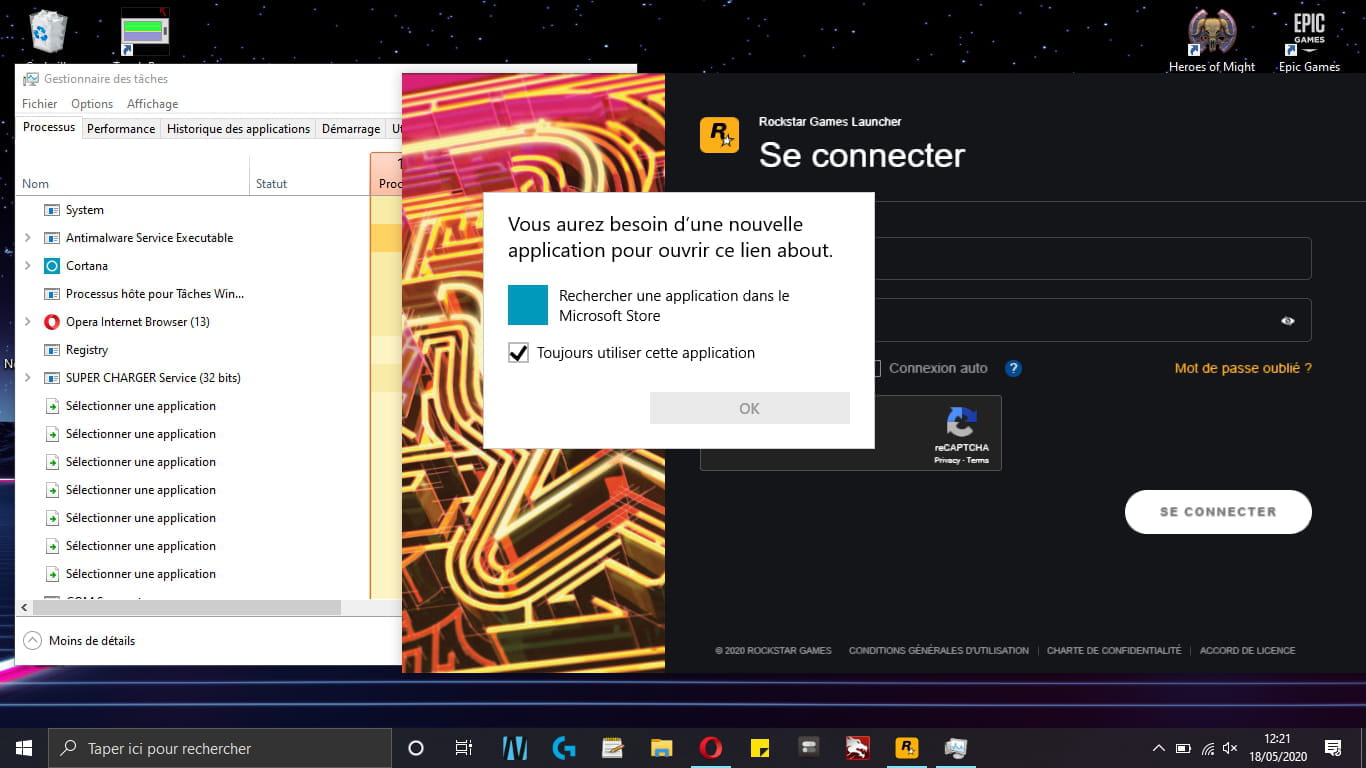The width and height of the screenshot is (1366, 768).
Task: Open the Options menu in Task Manager
Action: pos(92,104)
